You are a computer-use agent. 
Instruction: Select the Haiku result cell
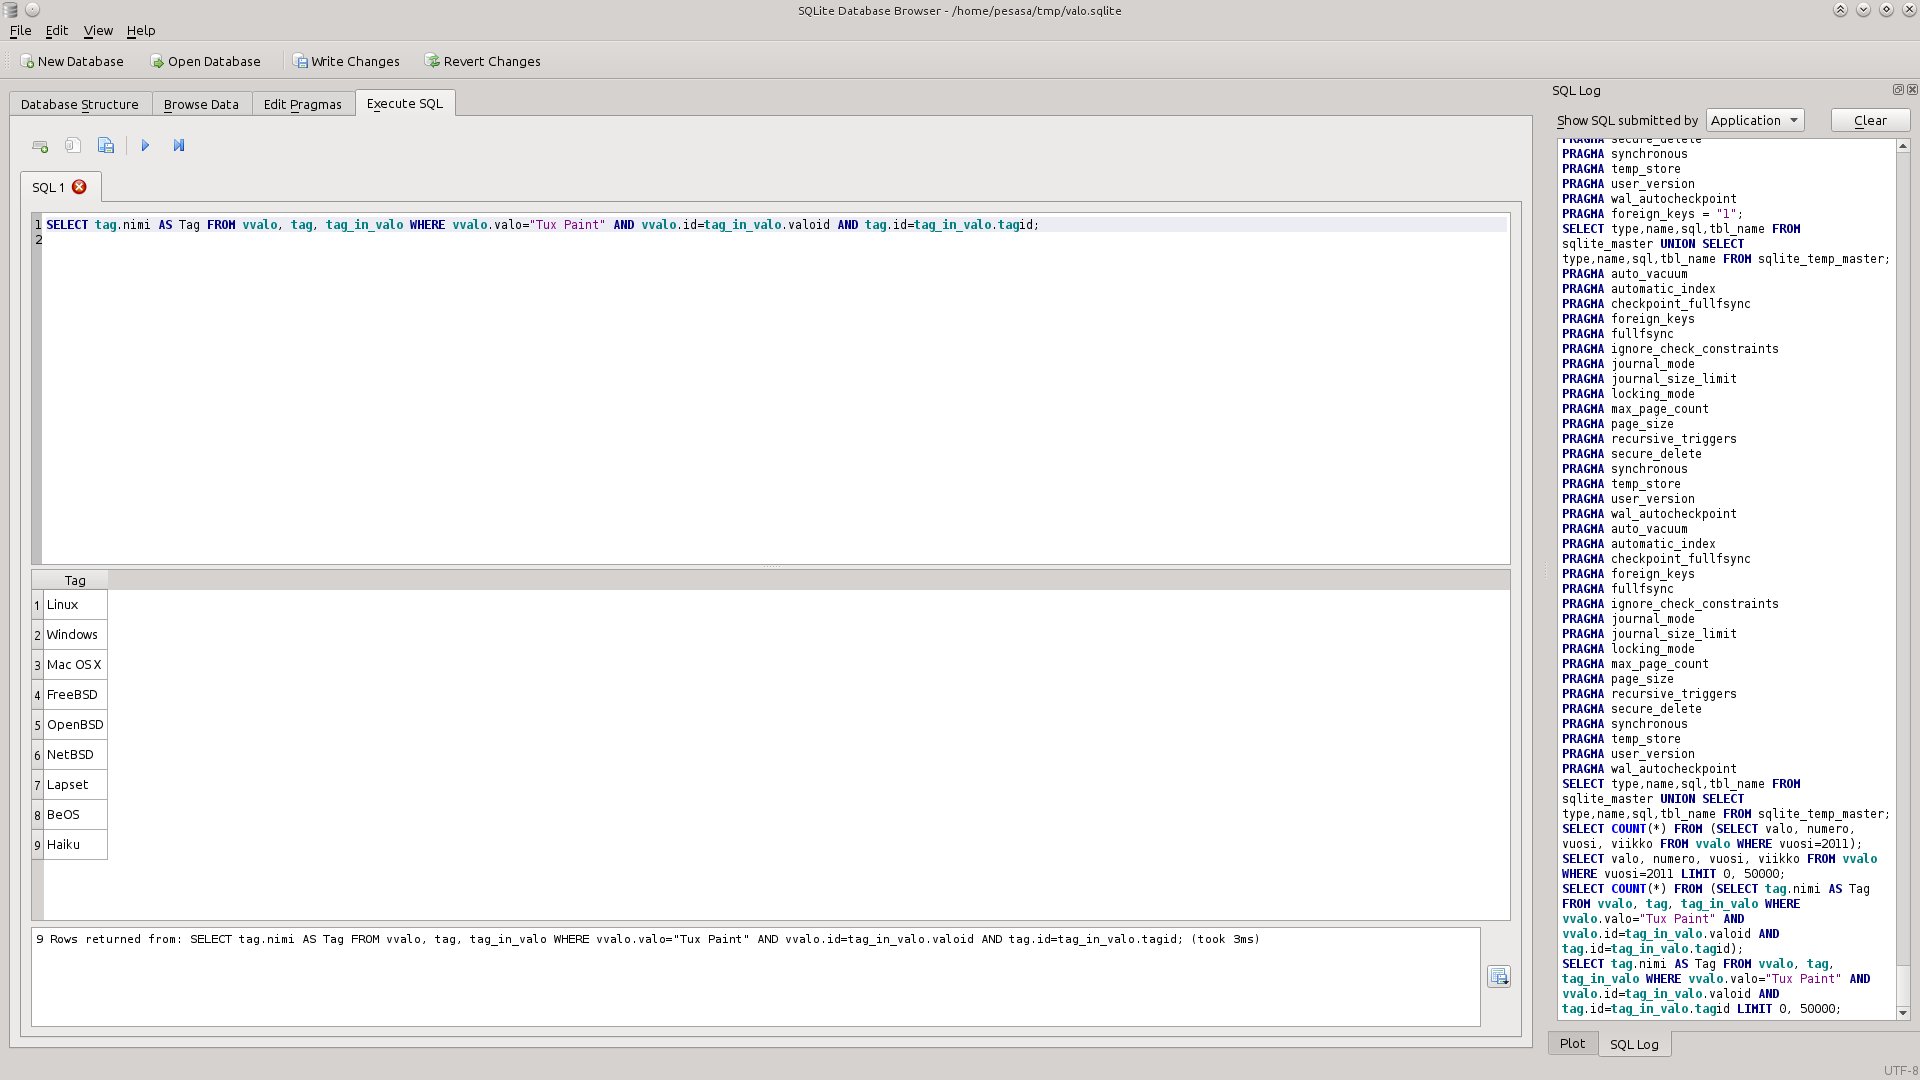75,845
